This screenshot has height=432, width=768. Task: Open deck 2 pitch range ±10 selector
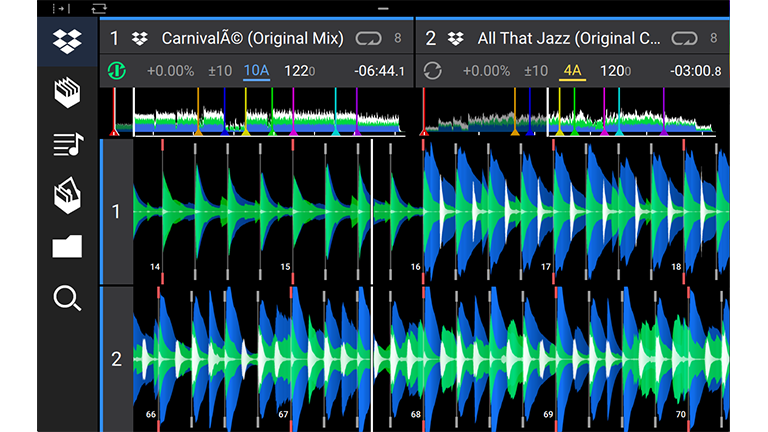[535, 71]
